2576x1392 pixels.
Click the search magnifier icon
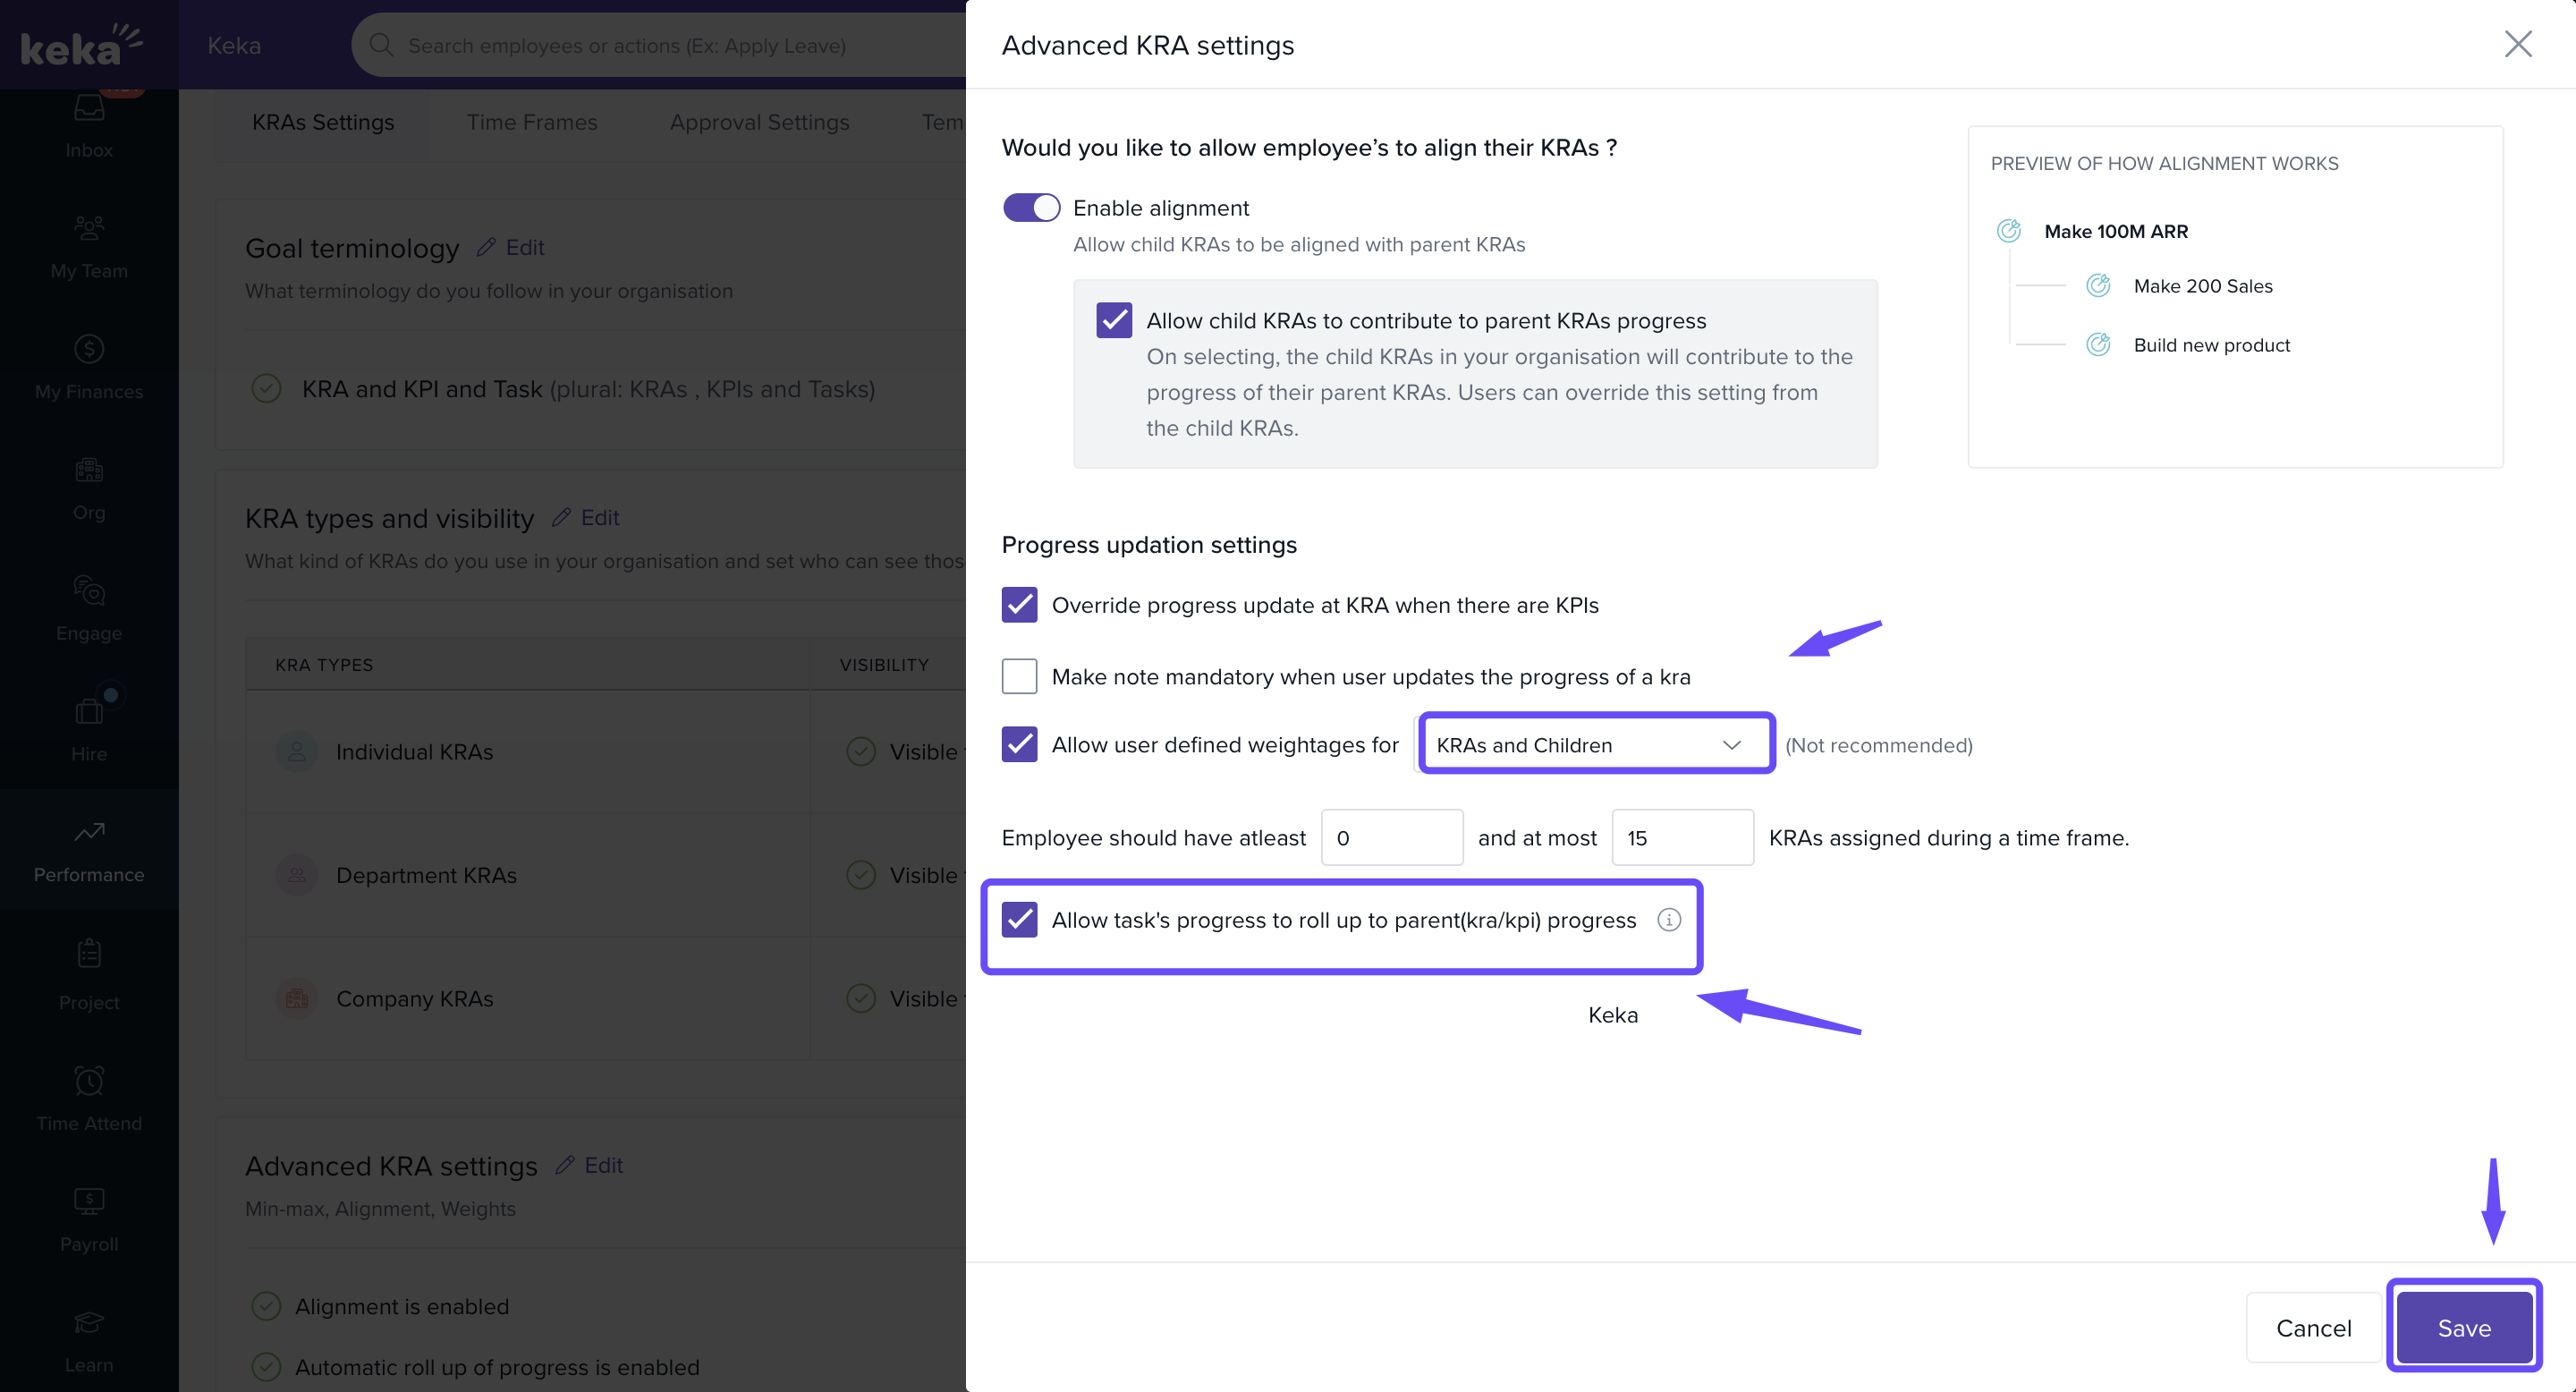pos(381,45)
